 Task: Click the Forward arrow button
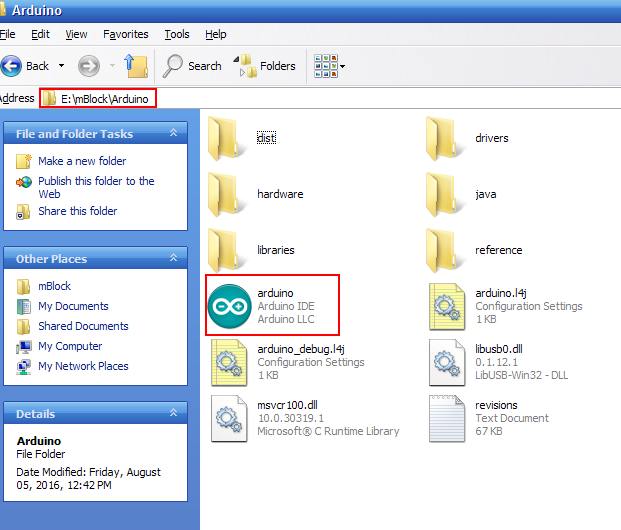(x=89, y=66)
